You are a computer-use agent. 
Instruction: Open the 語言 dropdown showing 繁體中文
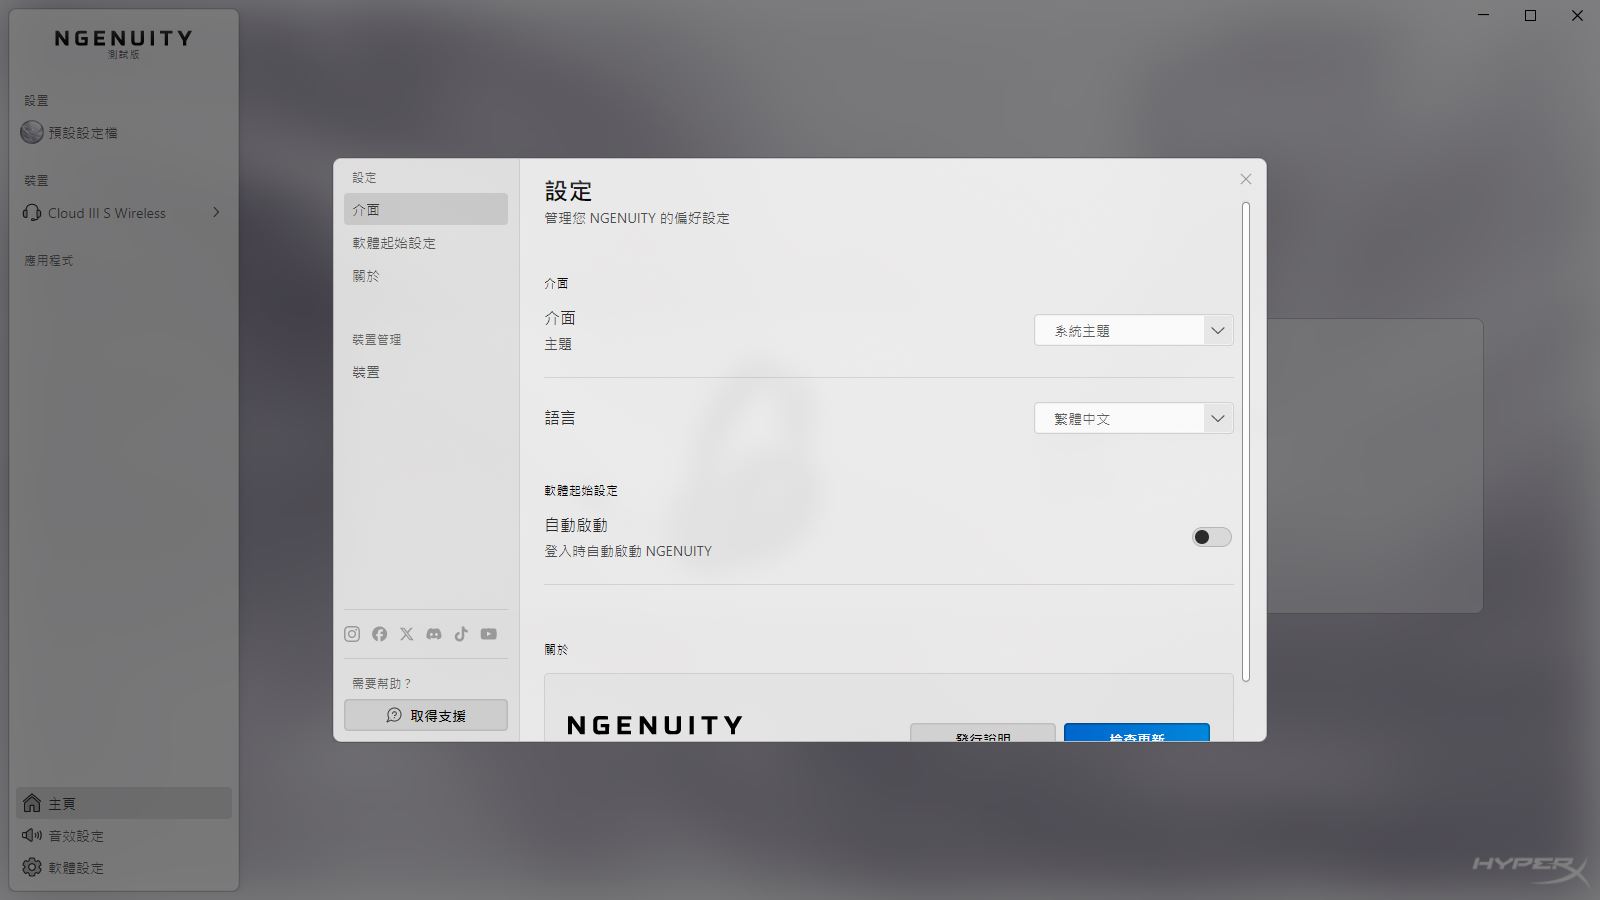(x=1133, y=418)
